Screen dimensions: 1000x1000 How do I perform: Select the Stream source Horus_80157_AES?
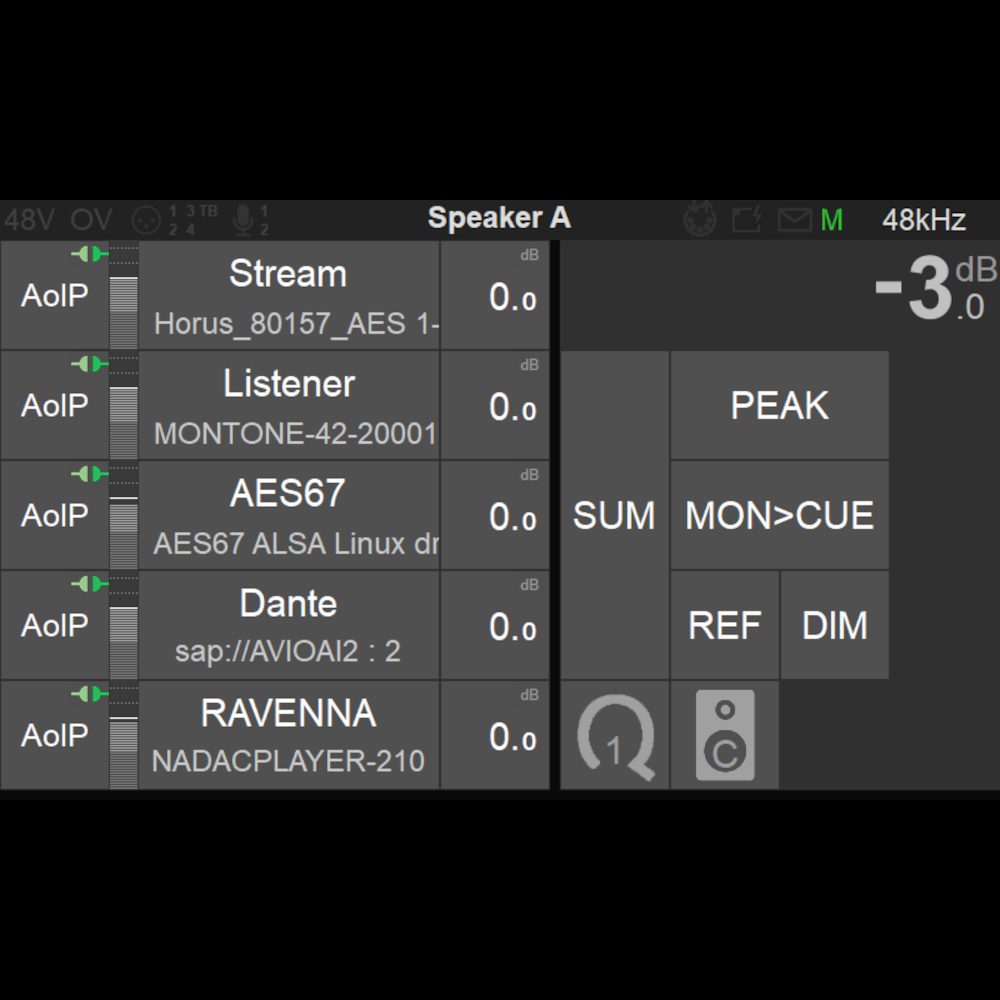[289, 295]
